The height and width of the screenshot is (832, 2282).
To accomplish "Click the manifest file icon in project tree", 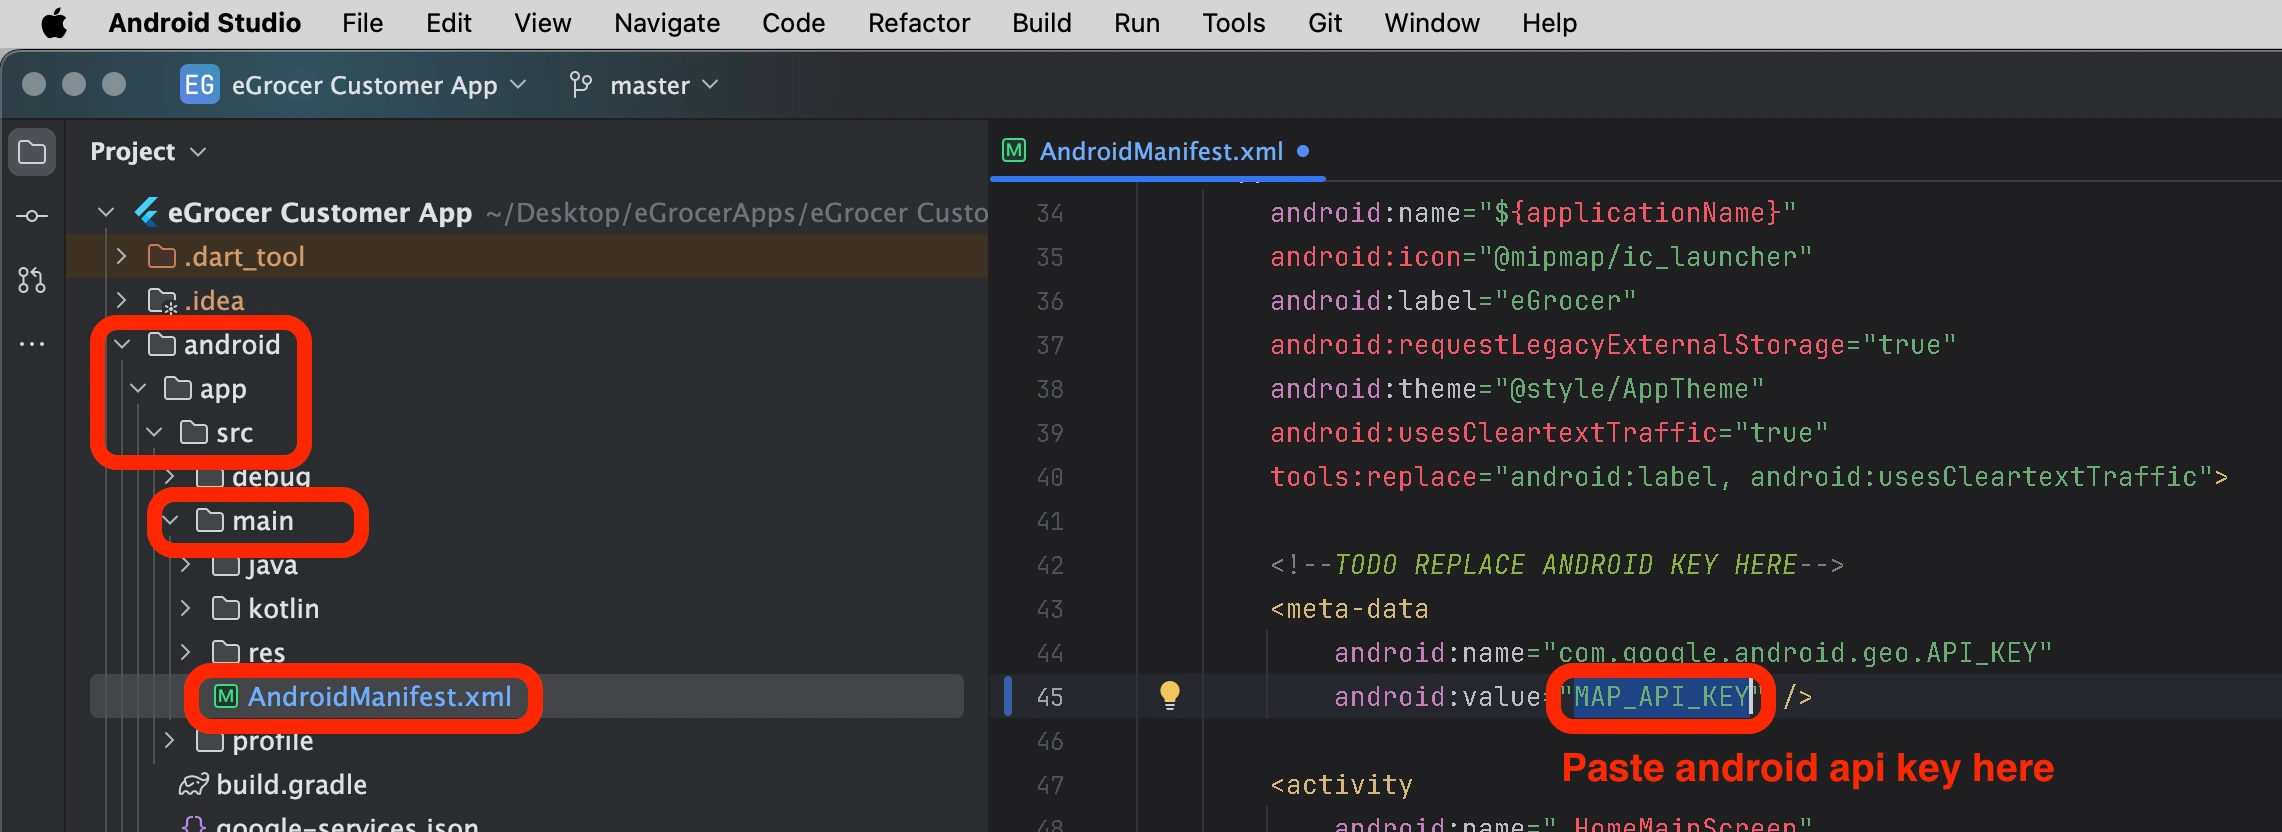I will pyautogui.click(x=226, y=696).
